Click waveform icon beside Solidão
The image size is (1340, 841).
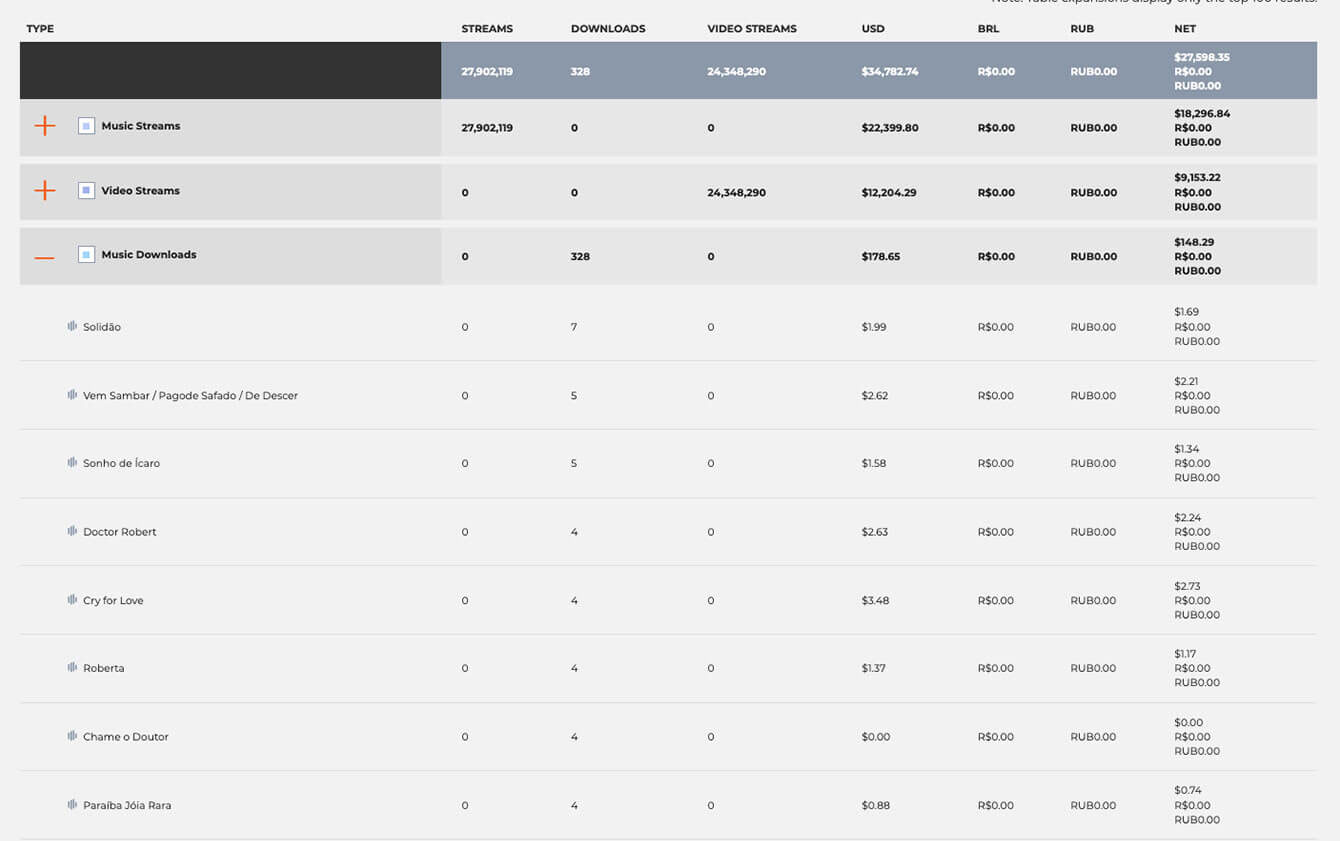coord(72,326)
